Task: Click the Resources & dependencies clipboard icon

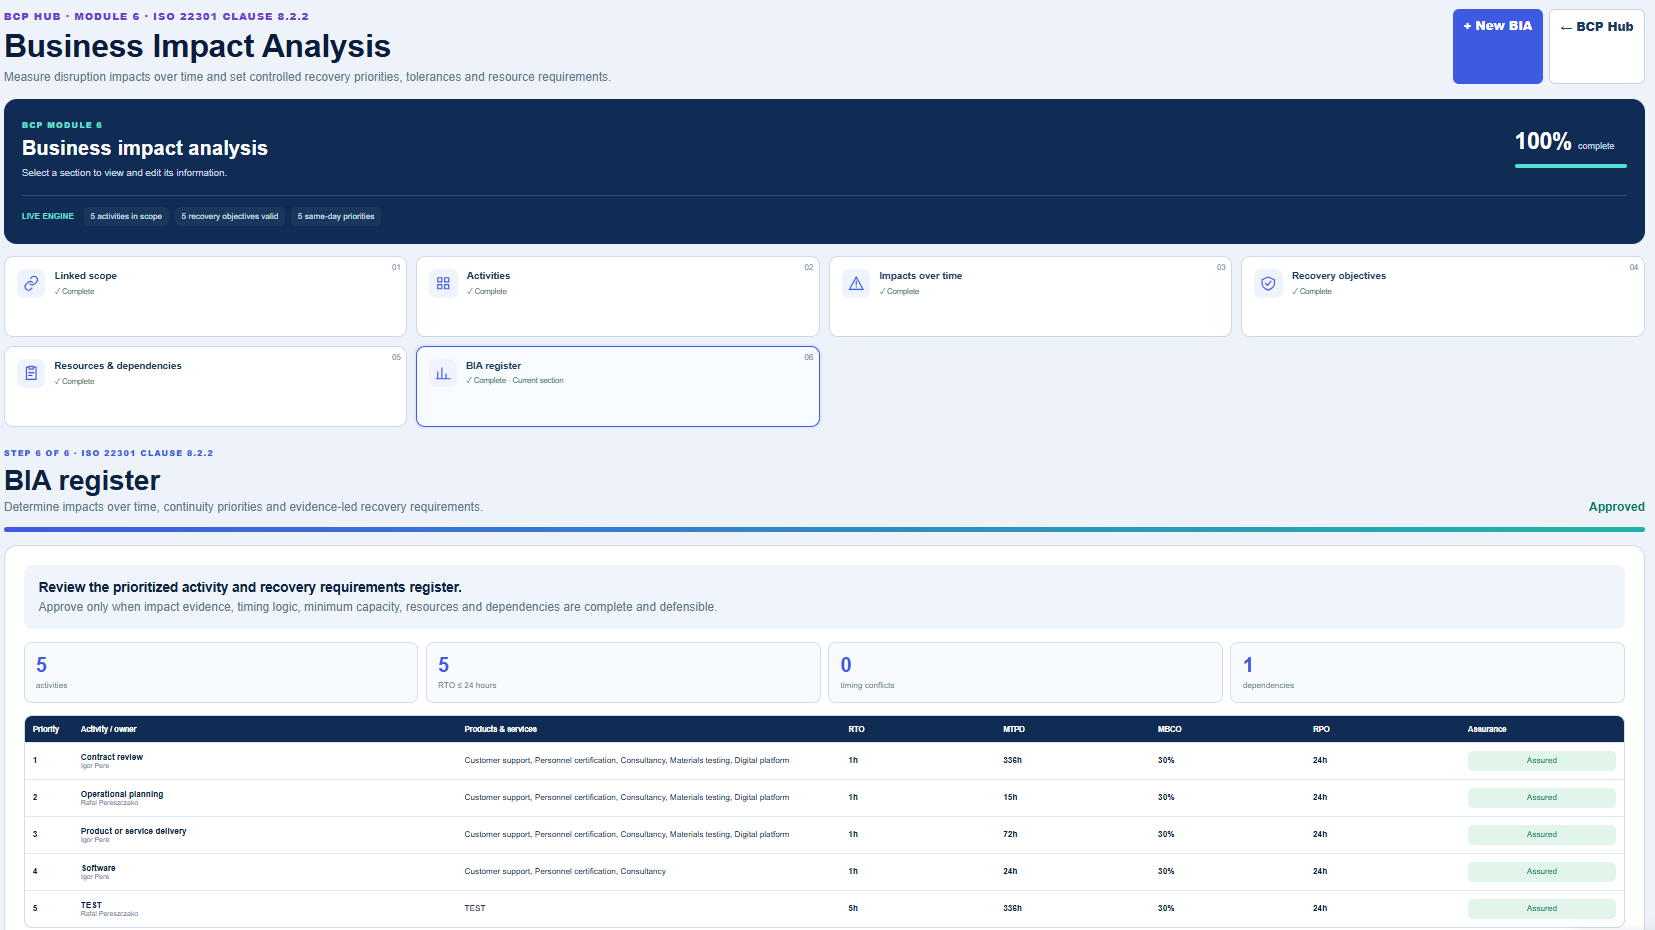Action: [31, 373]
